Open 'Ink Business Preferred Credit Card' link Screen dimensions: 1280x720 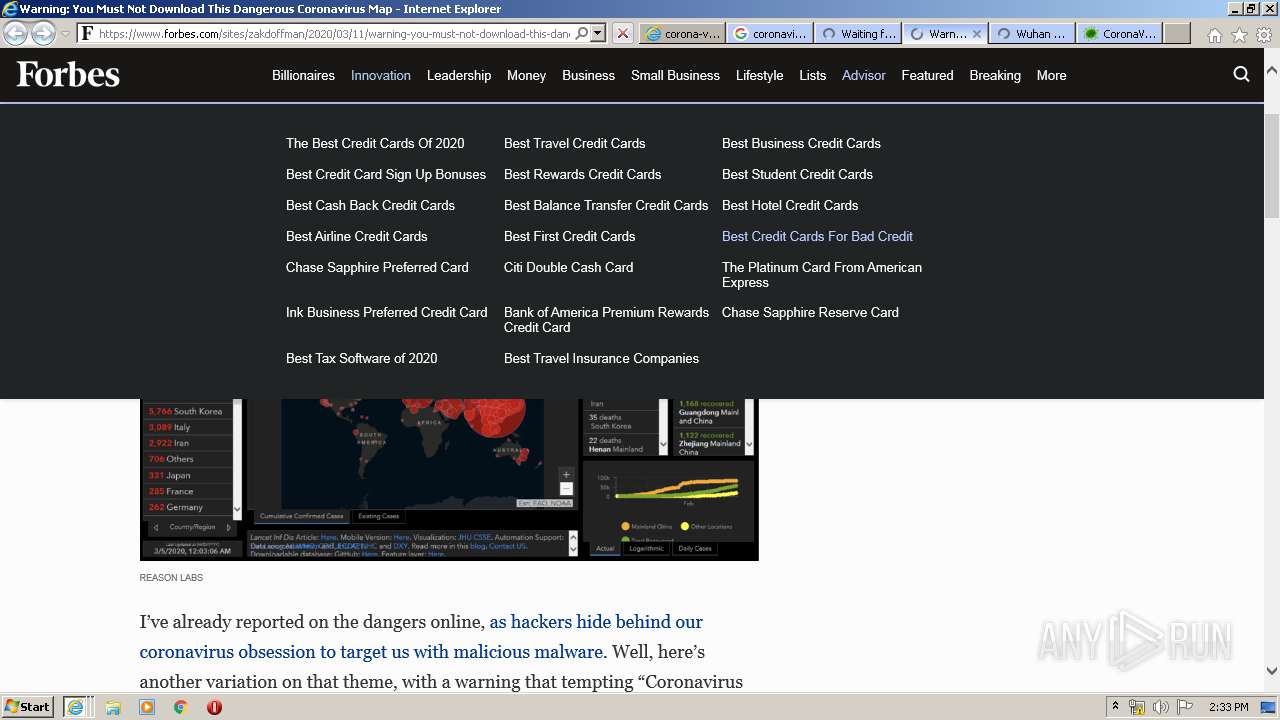(x=386, y=312)
